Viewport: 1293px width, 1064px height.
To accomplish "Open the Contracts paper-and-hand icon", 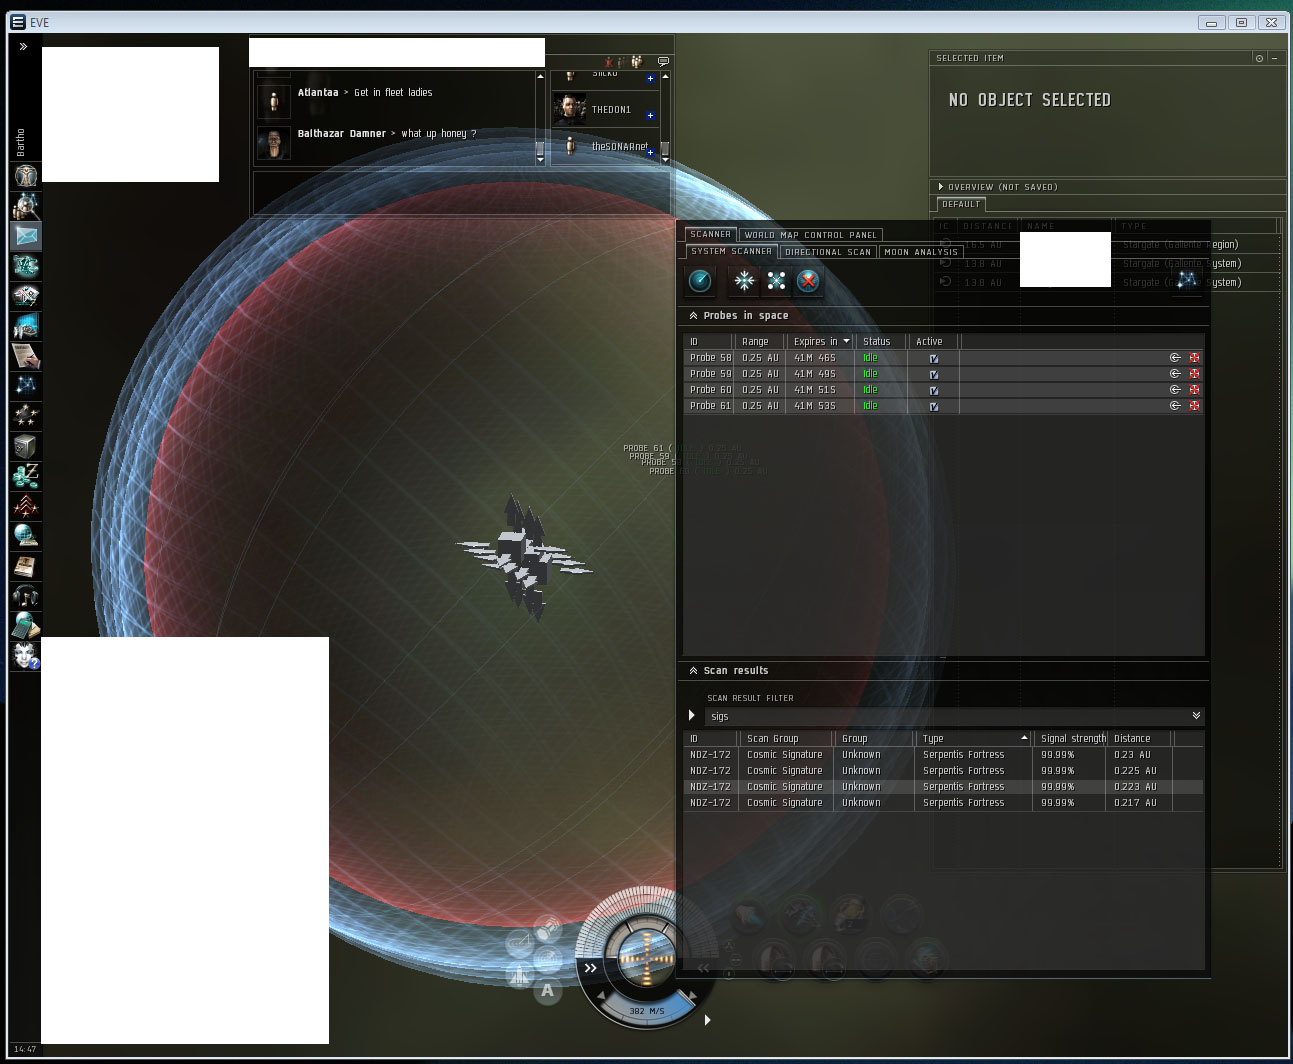I will click(26, 356).
